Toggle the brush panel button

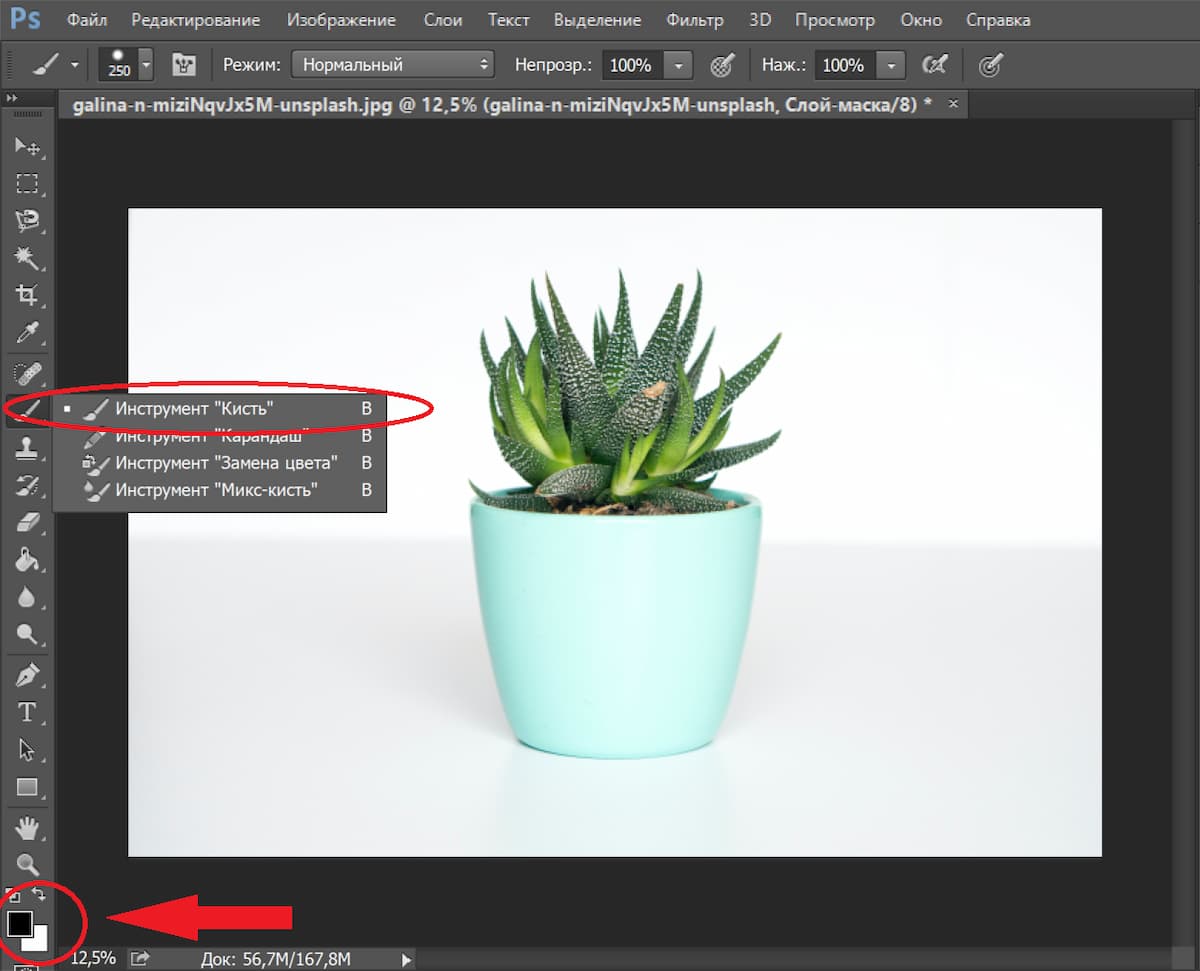click(183, 65)
